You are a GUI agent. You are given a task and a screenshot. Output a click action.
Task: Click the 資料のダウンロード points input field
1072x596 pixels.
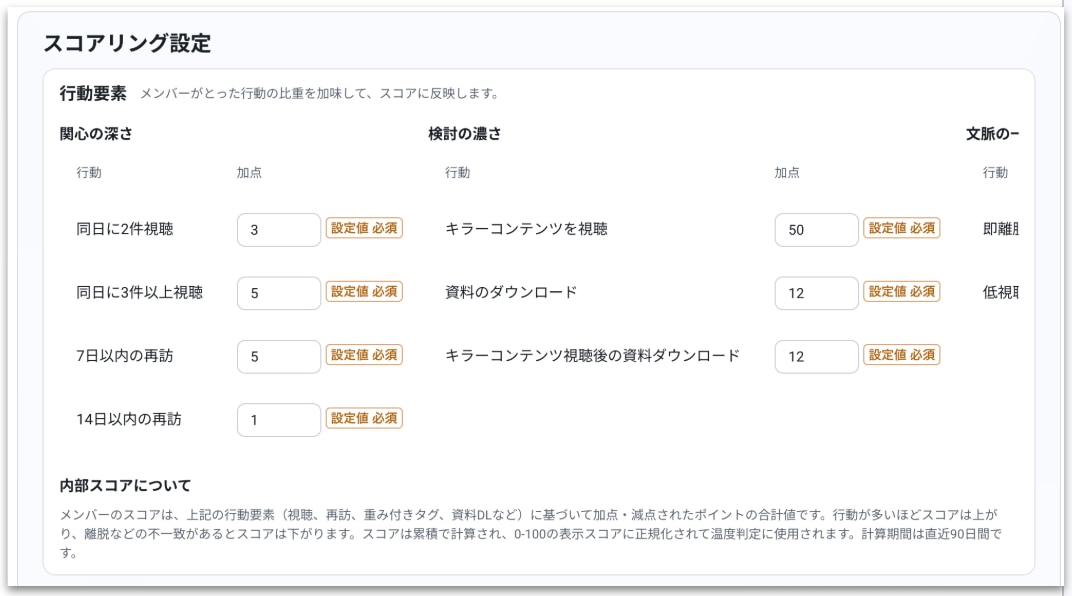point(816,293)
